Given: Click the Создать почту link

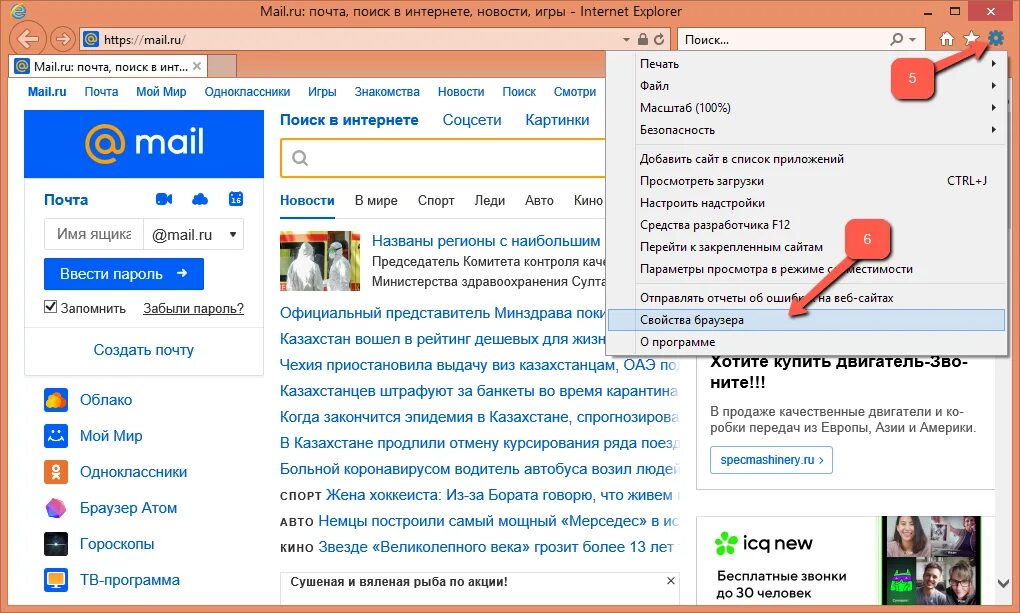Looking at the screenshot, I should tap(144, 350).
